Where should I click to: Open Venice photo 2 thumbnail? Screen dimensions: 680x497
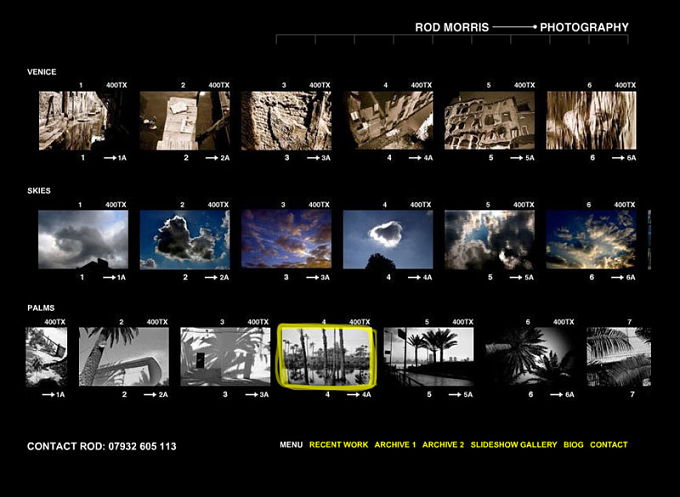185,121
